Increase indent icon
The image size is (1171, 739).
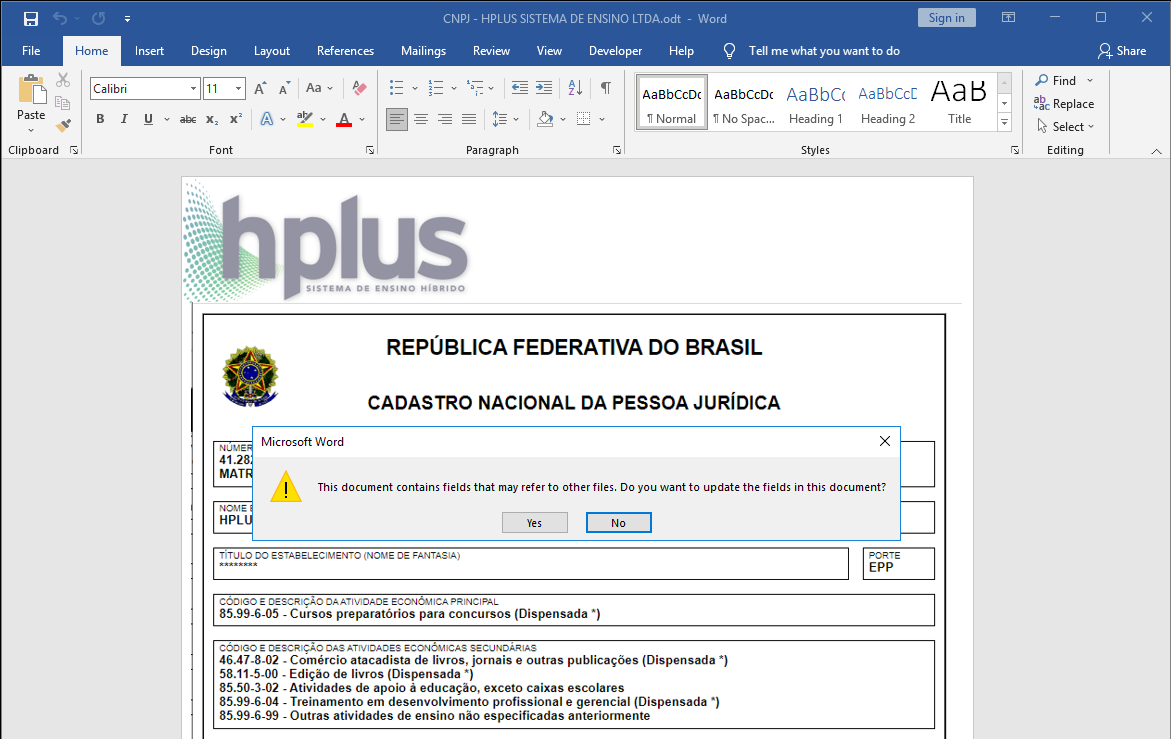point(544,88)
